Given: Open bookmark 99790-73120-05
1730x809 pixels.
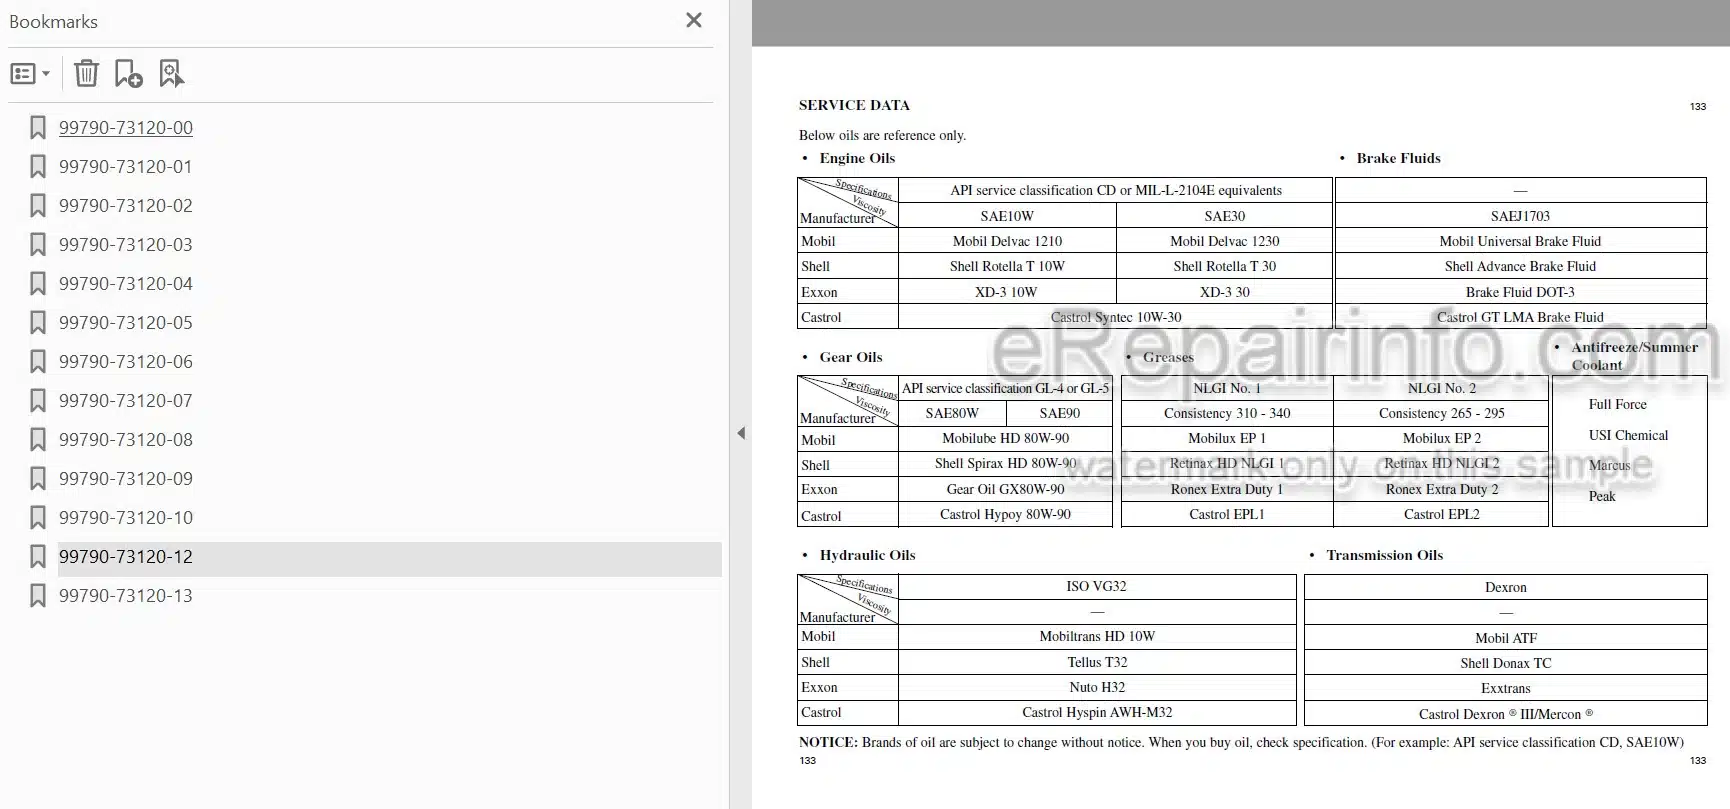Looking at the screenshot, I should pyautogui.click(x=126, y=323).
